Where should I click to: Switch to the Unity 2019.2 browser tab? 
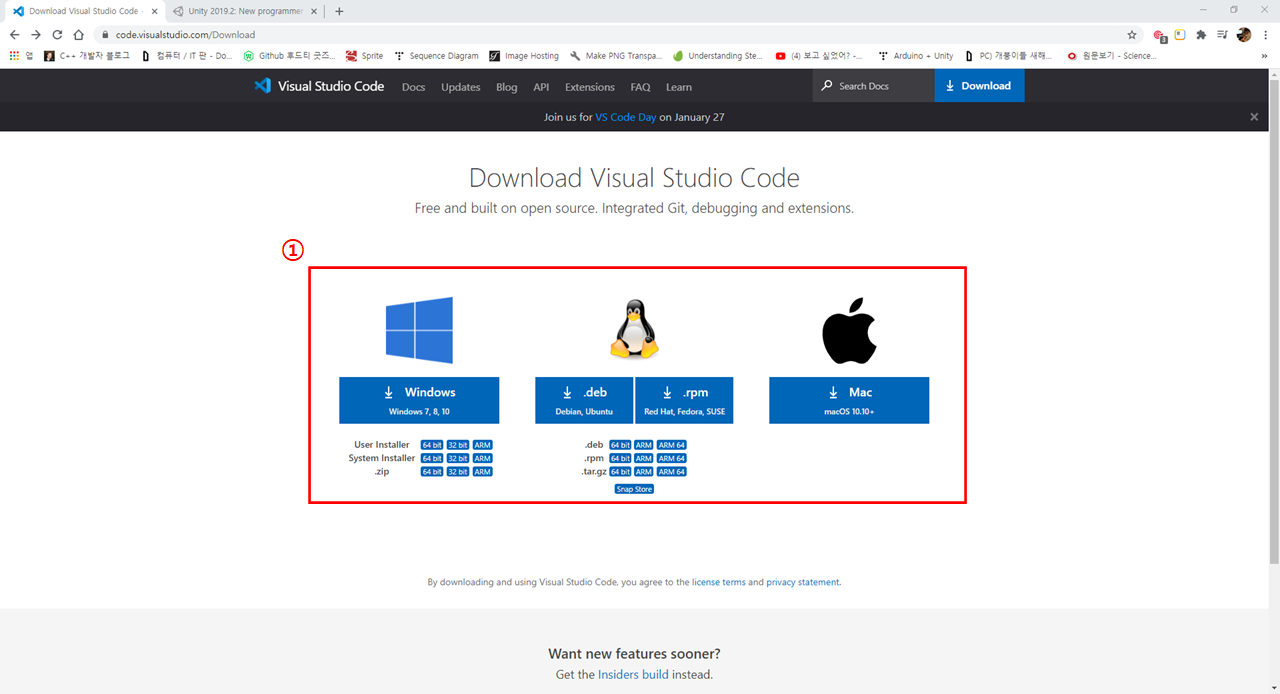[x=242, y=11]
